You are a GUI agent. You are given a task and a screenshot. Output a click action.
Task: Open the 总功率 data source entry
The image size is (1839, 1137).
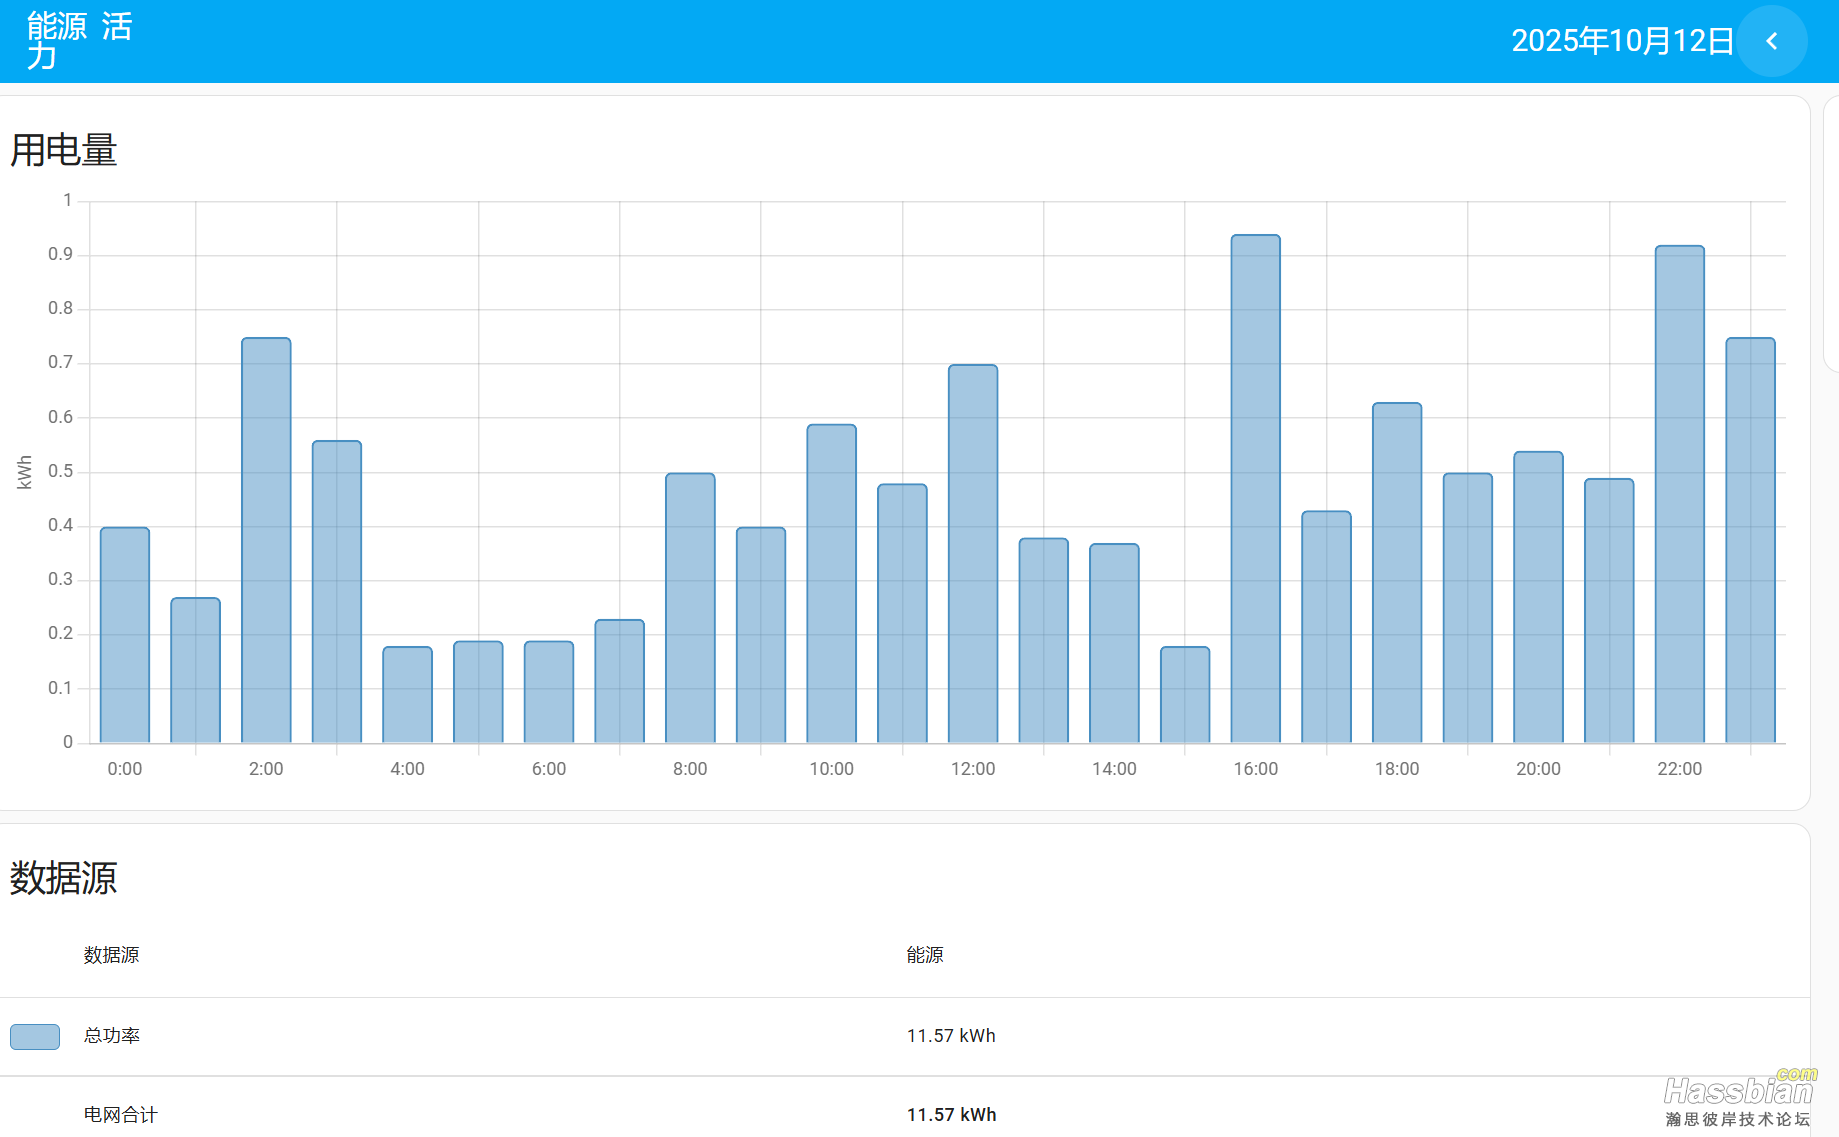(x=112, y=1036)
